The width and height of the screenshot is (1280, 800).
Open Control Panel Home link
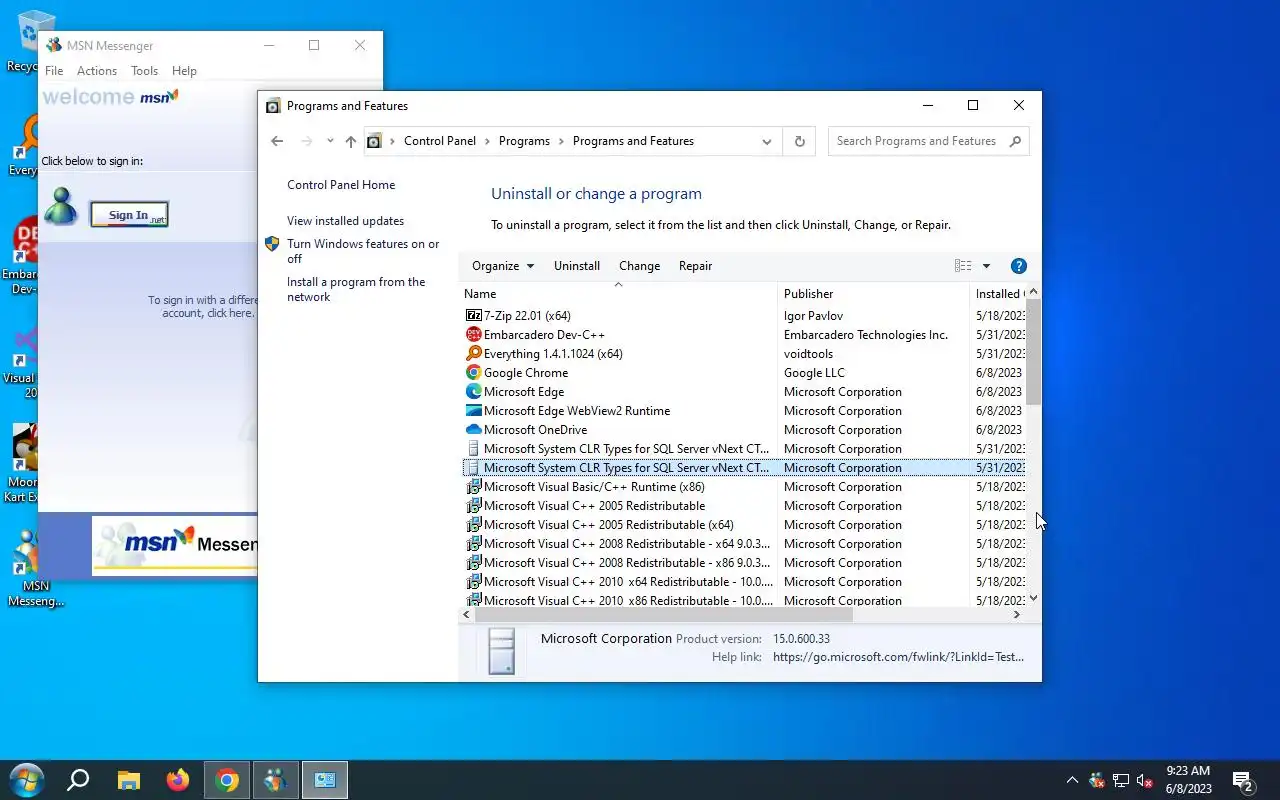341,185
